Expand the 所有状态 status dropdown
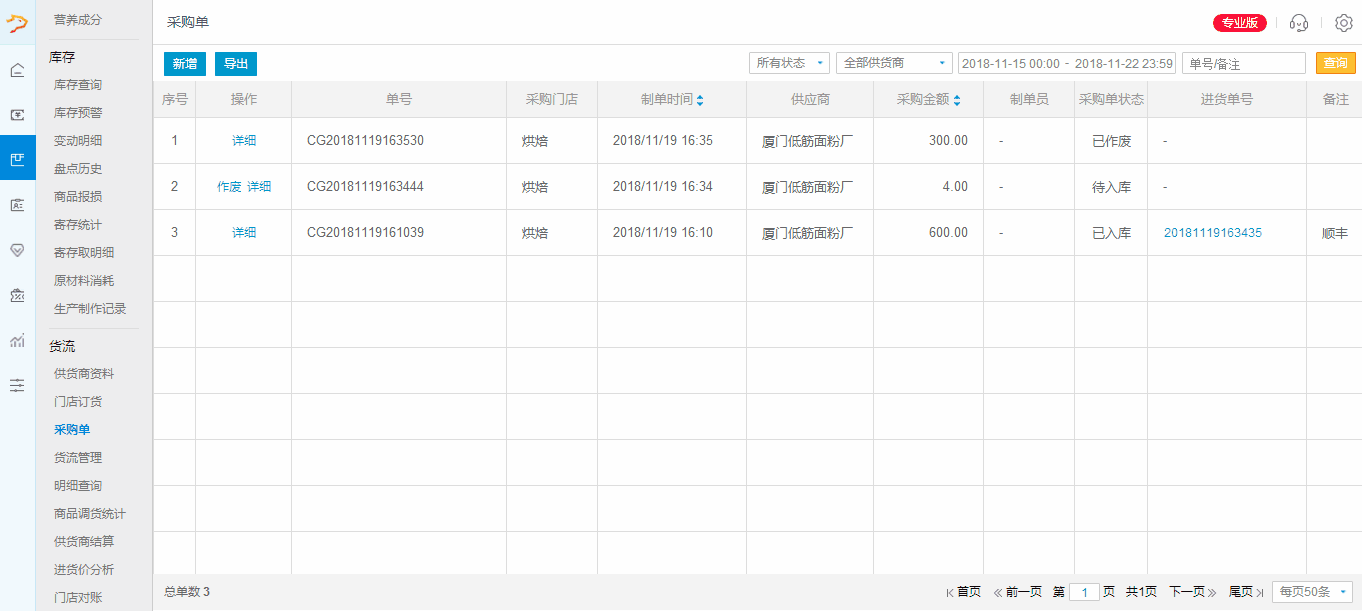Screen dimensions: 1362x611 click(789, 63)
